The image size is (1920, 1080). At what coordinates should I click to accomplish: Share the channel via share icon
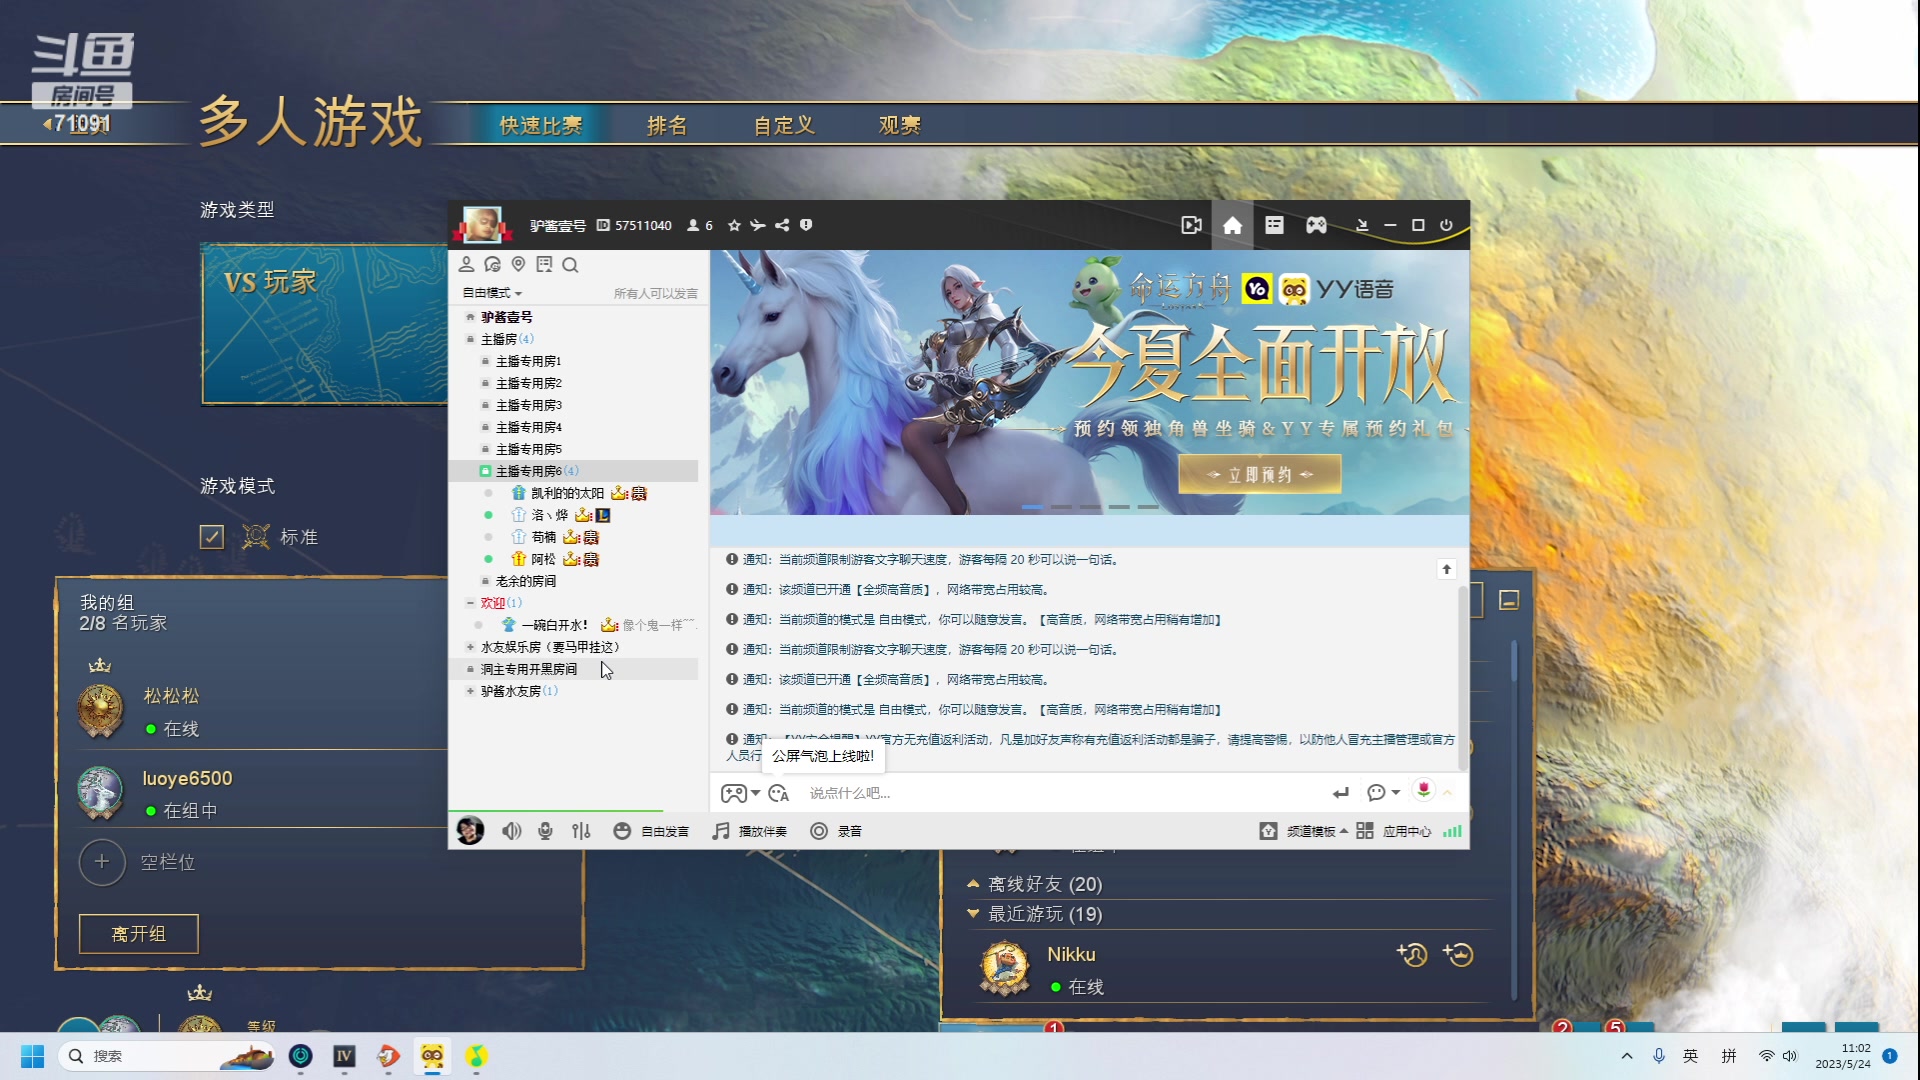pos(782,226)
